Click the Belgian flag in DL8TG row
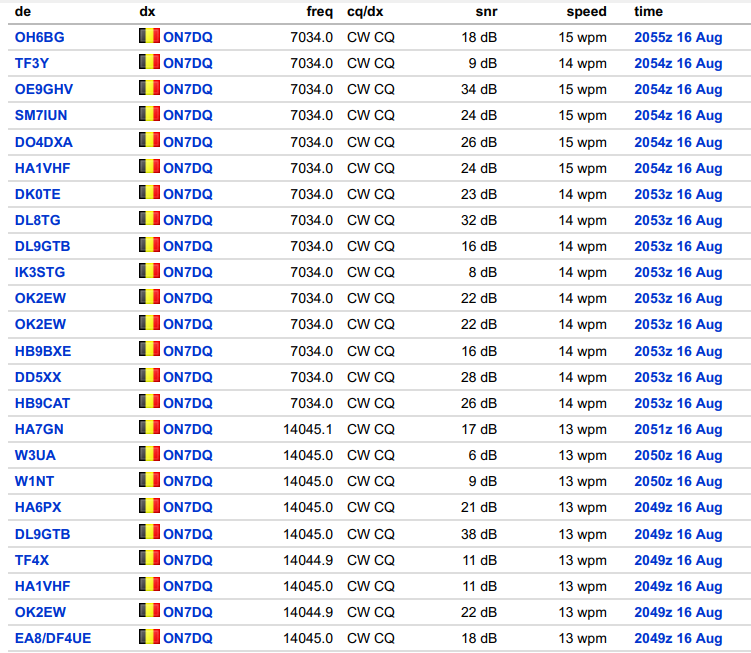Viewport: 751px width, 653px height. [x=149, y=218]
